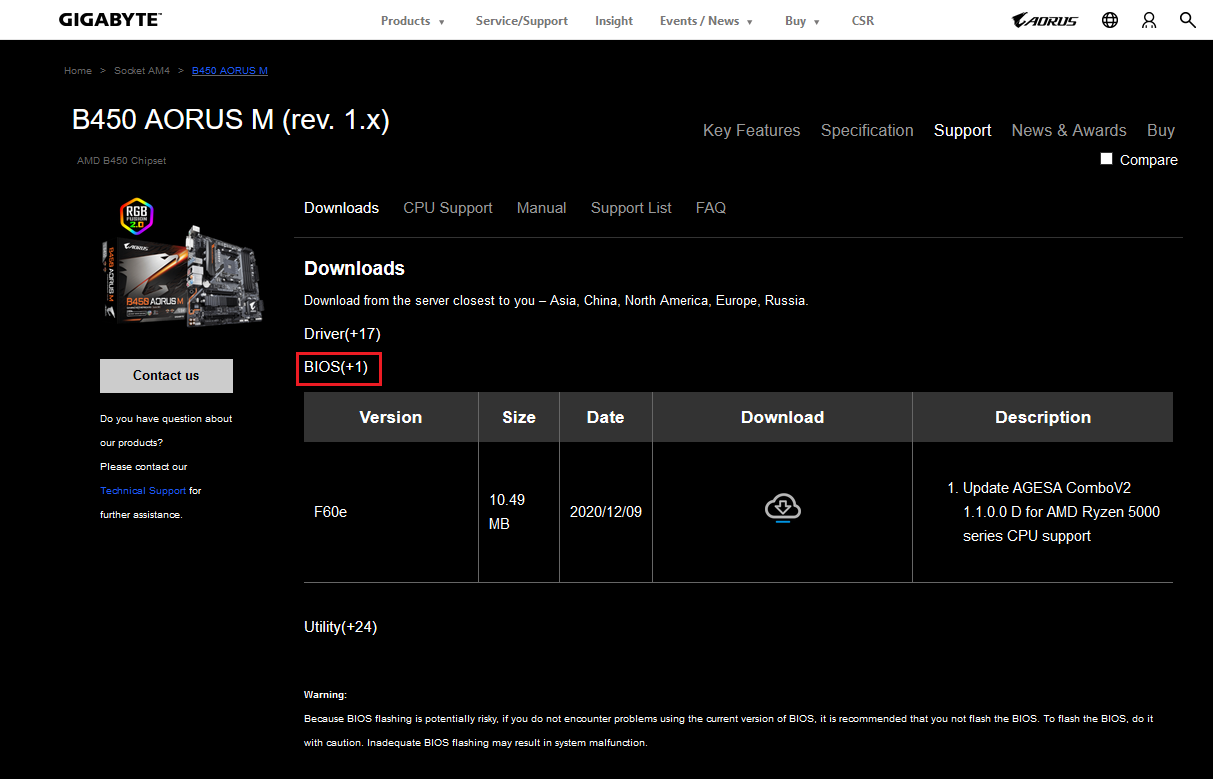Viewport: 1213px width, 779px height.
Task: Collapse the BIOS(+1) section
Action: click(336, 367)
